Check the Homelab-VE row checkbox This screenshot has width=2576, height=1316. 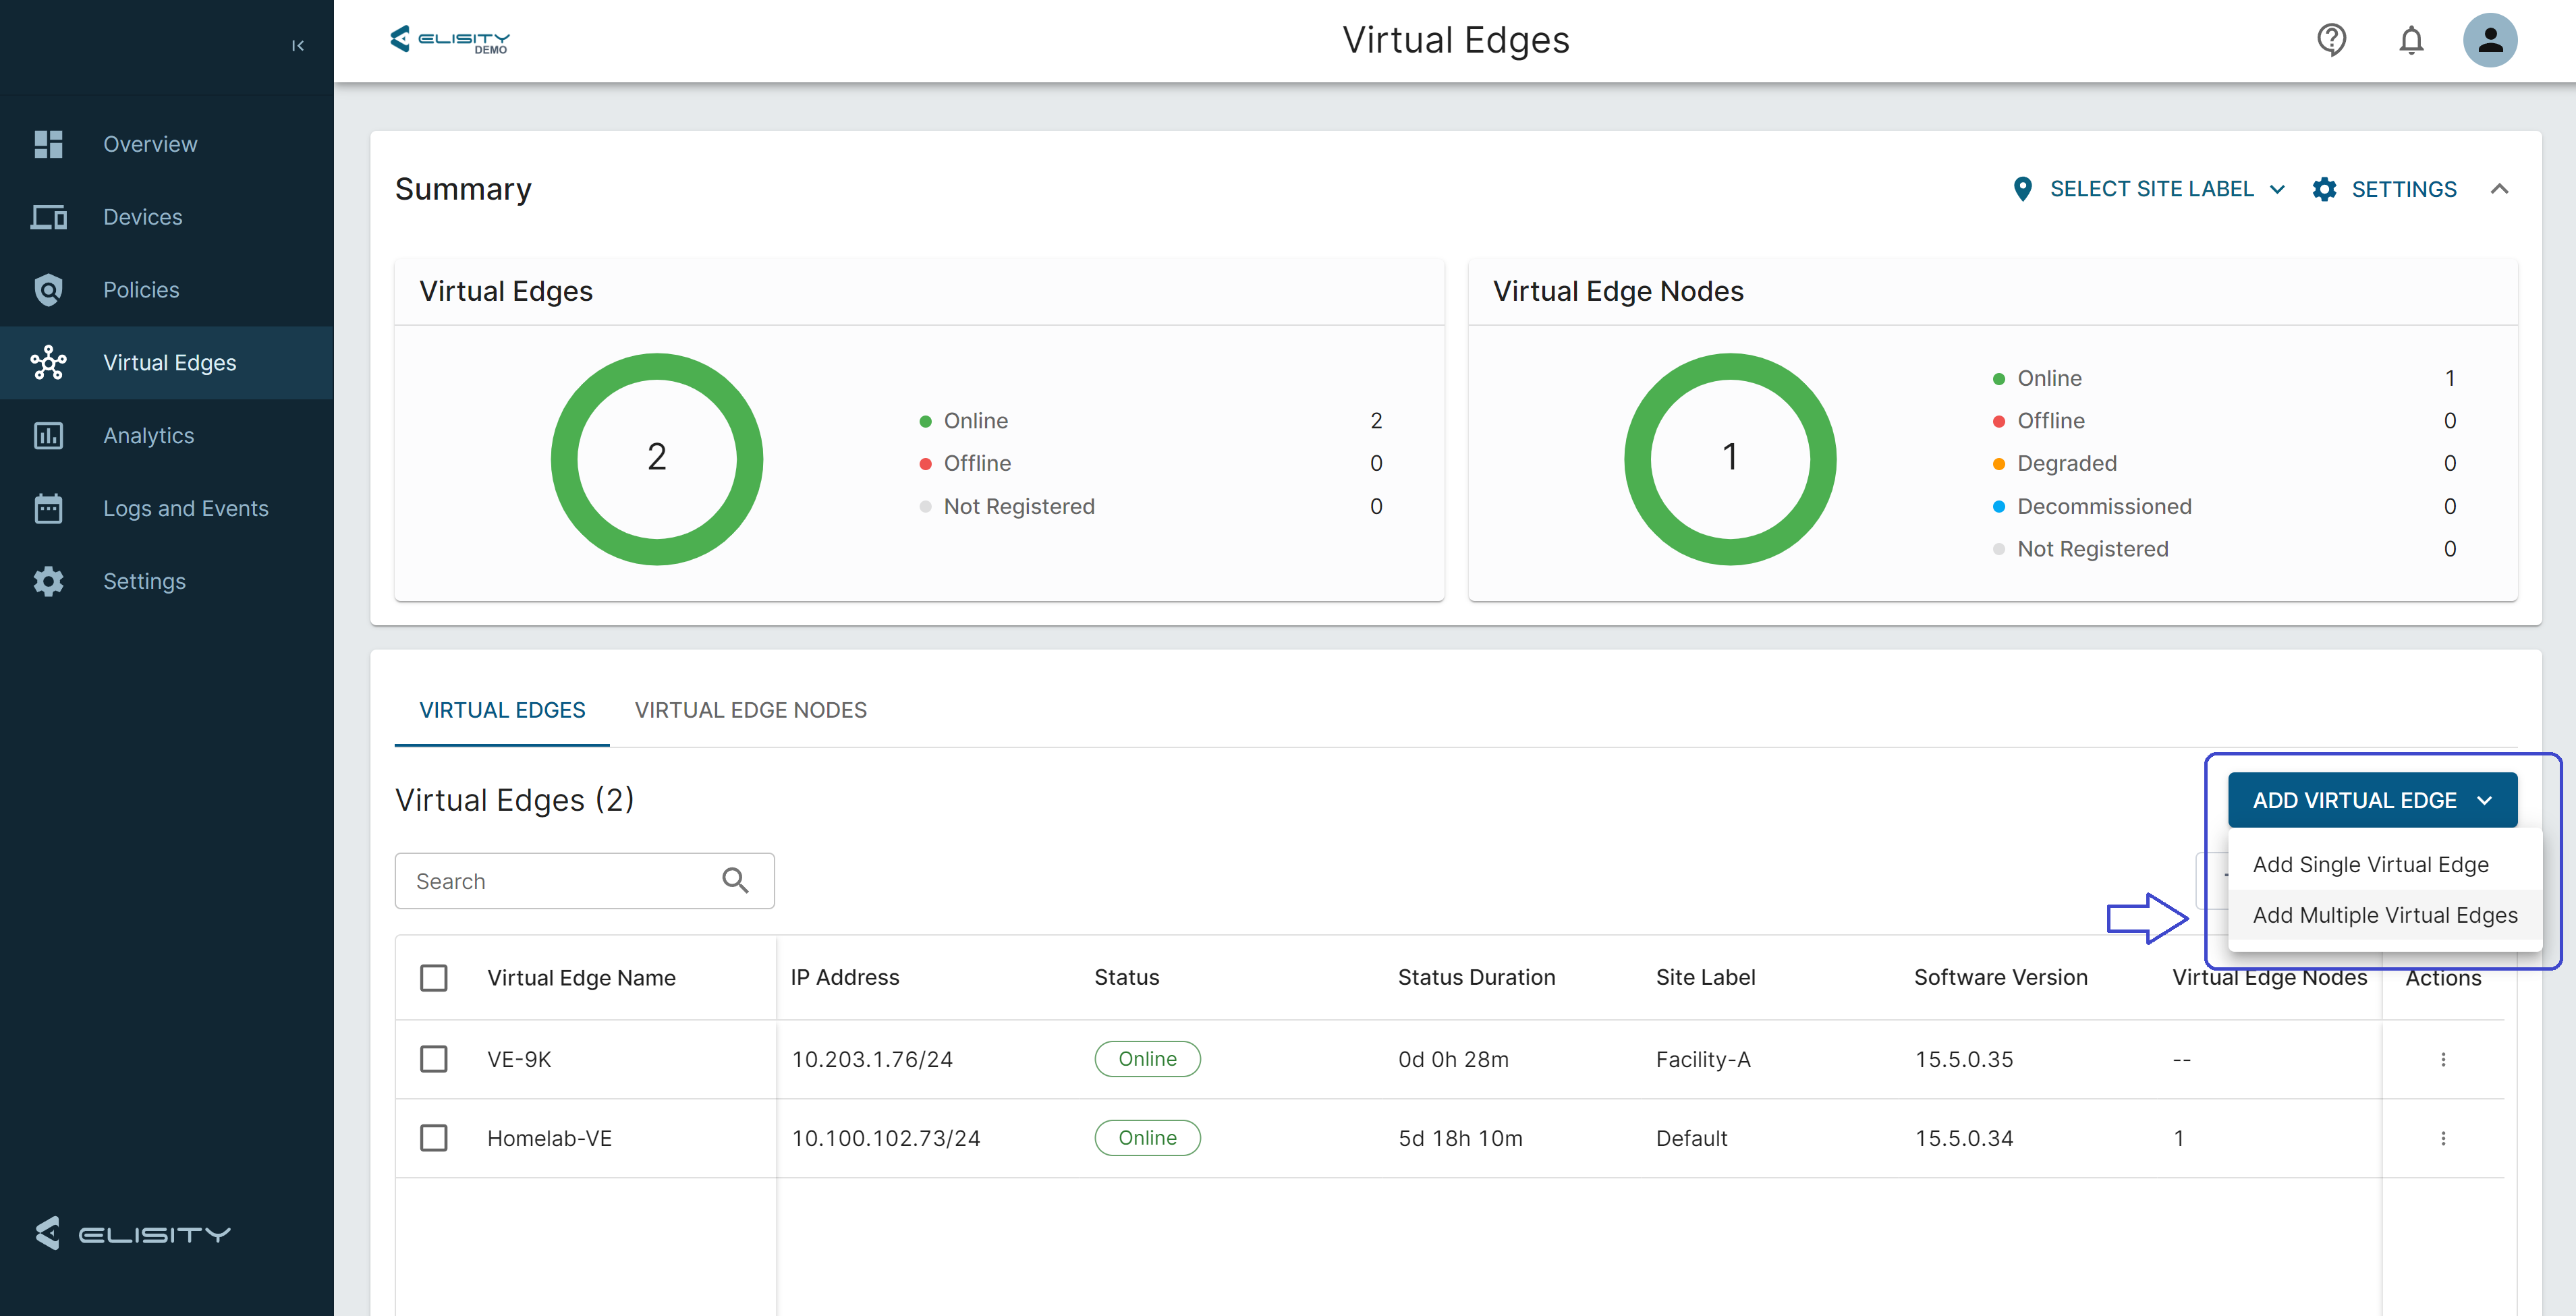point(433,1138)
